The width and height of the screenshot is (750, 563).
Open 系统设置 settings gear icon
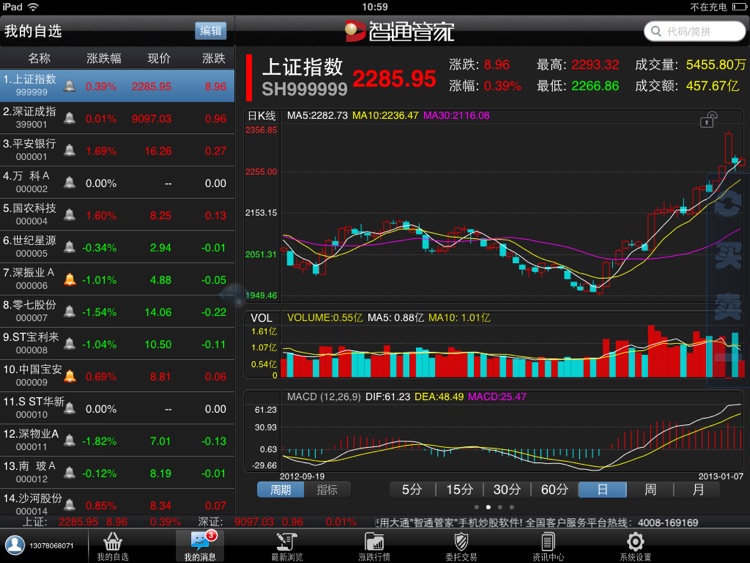click(635, 546)
